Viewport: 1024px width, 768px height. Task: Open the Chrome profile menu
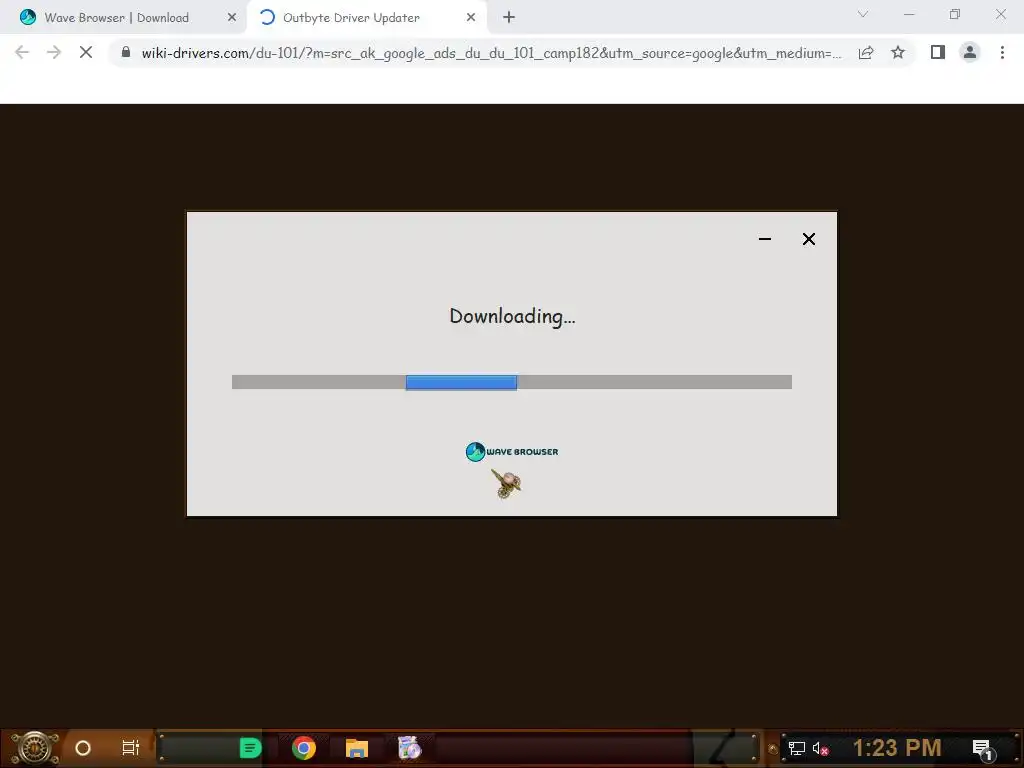[x=970, y=52]
